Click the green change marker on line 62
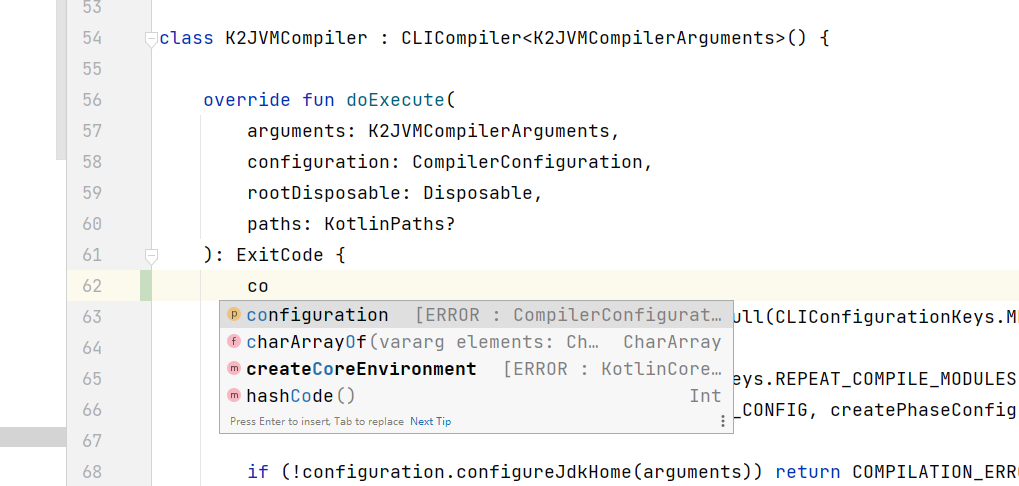 [146, 286]
